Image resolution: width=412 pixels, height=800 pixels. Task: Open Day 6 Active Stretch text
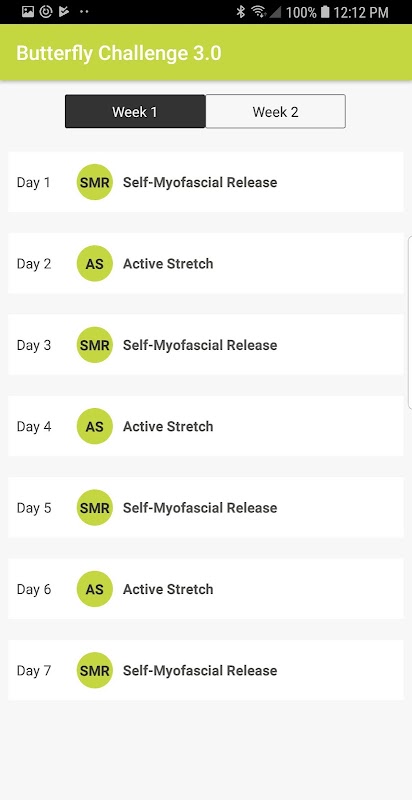[x=168, y=589]
